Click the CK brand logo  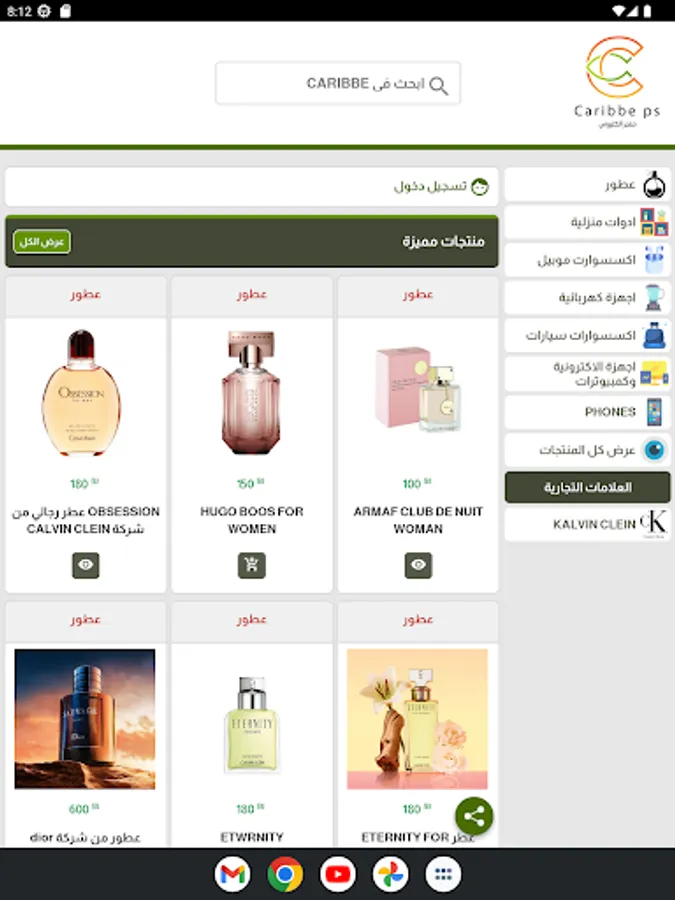pos(653,523)
